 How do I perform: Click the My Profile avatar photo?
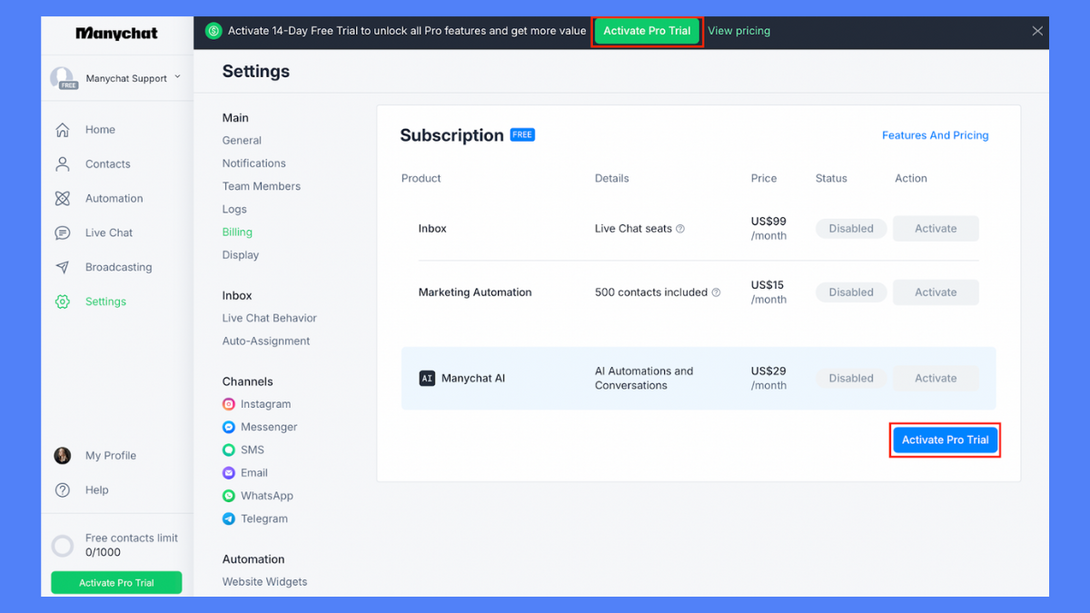click(63, 455)
